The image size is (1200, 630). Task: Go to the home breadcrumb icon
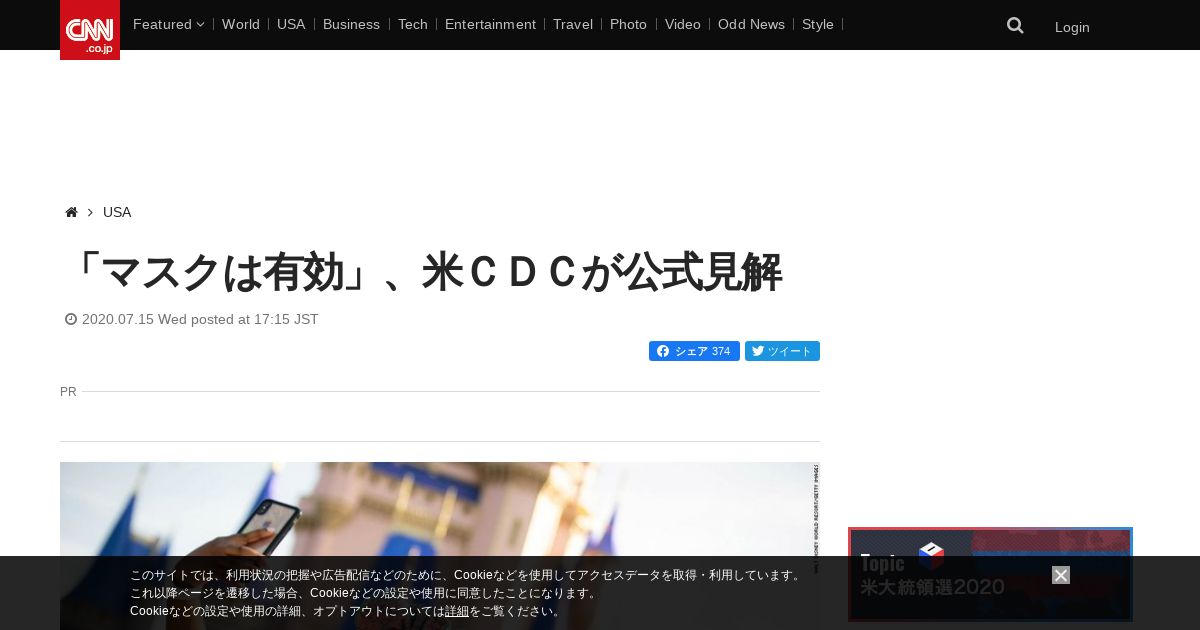tap(71, 212)
